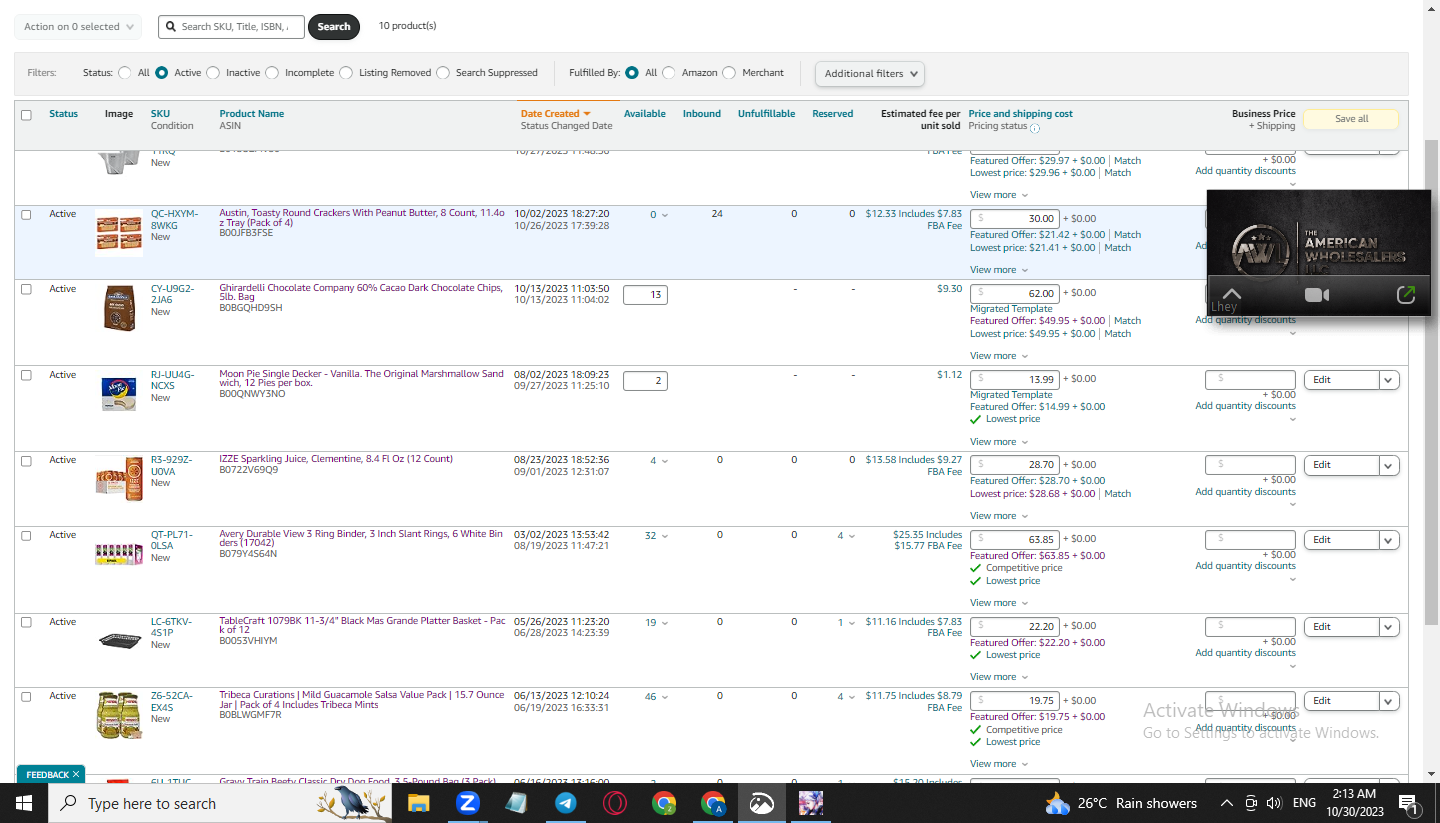This screenshot has height=823, width=1440.
Task: Expand the Additional filters dropdown
Action: (x=870, y=73)
